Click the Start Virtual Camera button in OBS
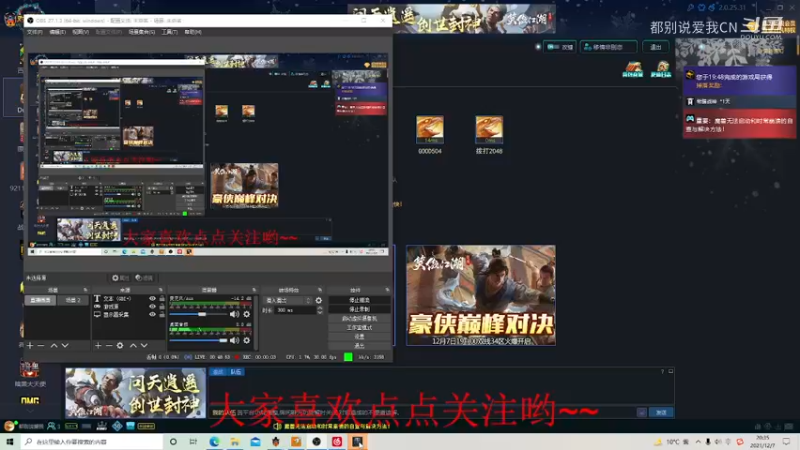The image size is (800, 450). point(360,318)
